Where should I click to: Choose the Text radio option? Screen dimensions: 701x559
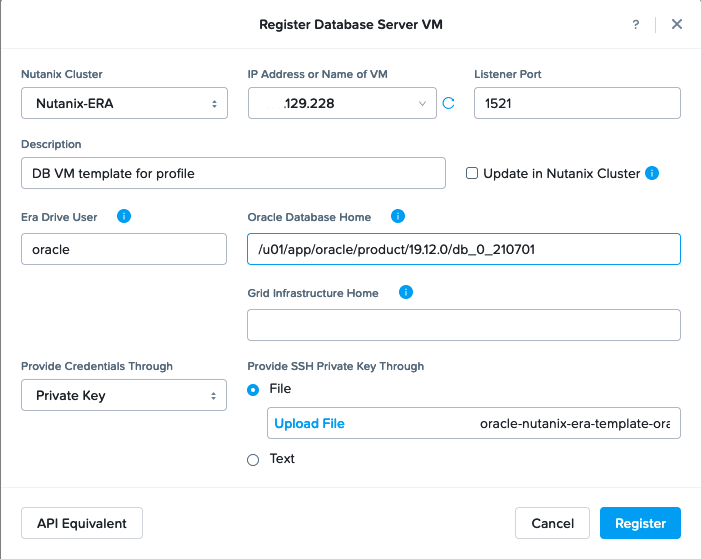point(253,460)
